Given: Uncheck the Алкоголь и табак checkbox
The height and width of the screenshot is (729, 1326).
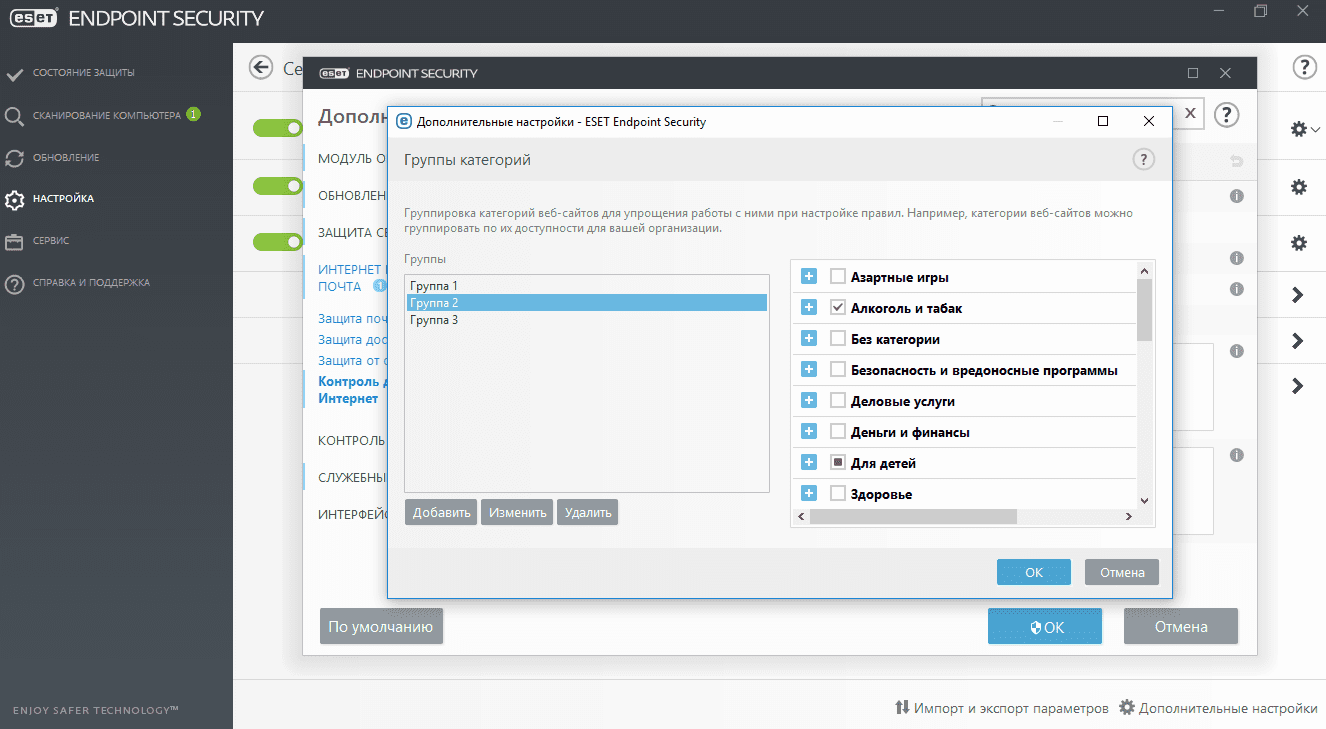Looking at the screenshot, I should click(838, 308).
